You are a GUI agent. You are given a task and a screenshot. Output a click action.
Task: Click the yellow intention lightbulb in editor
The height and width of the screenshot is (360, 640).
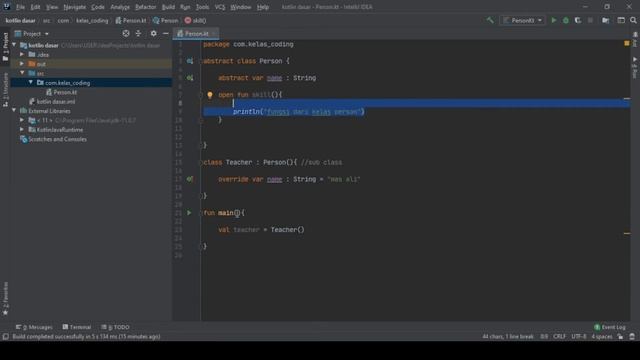point(210,95)
